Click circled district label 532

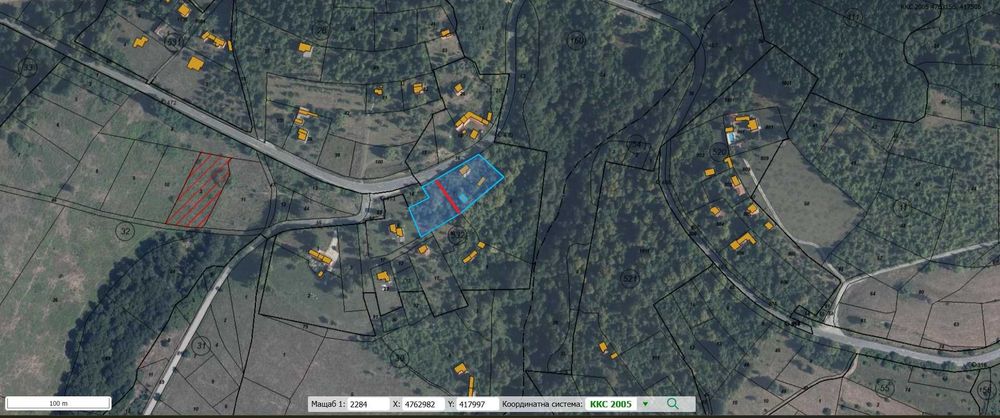[x=458, y=235]
